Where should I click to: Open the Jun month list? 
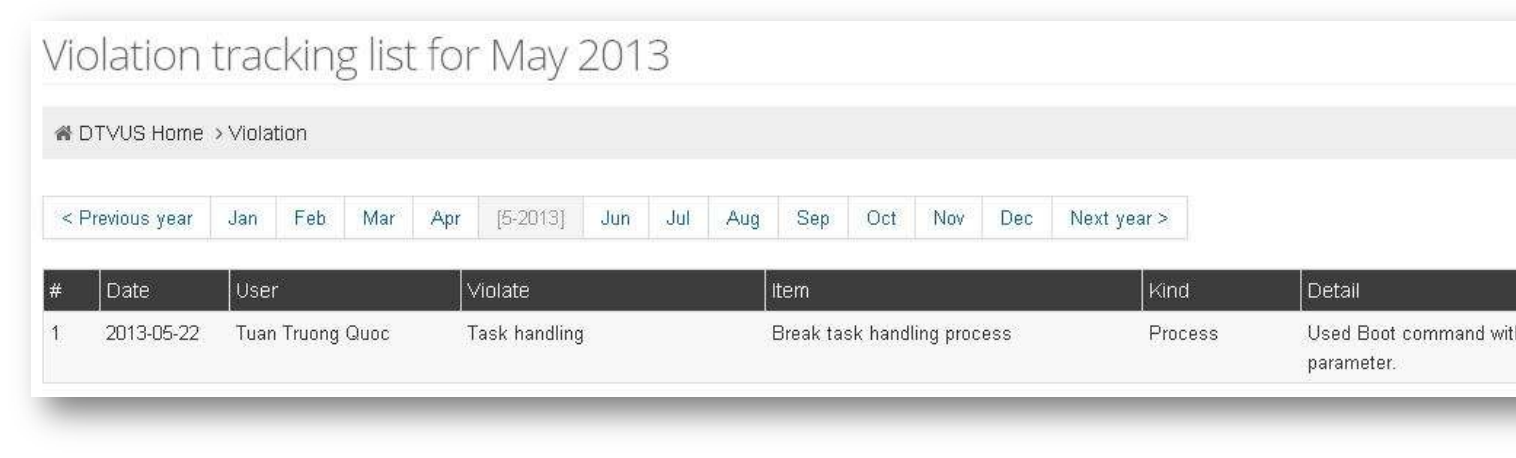614,218
